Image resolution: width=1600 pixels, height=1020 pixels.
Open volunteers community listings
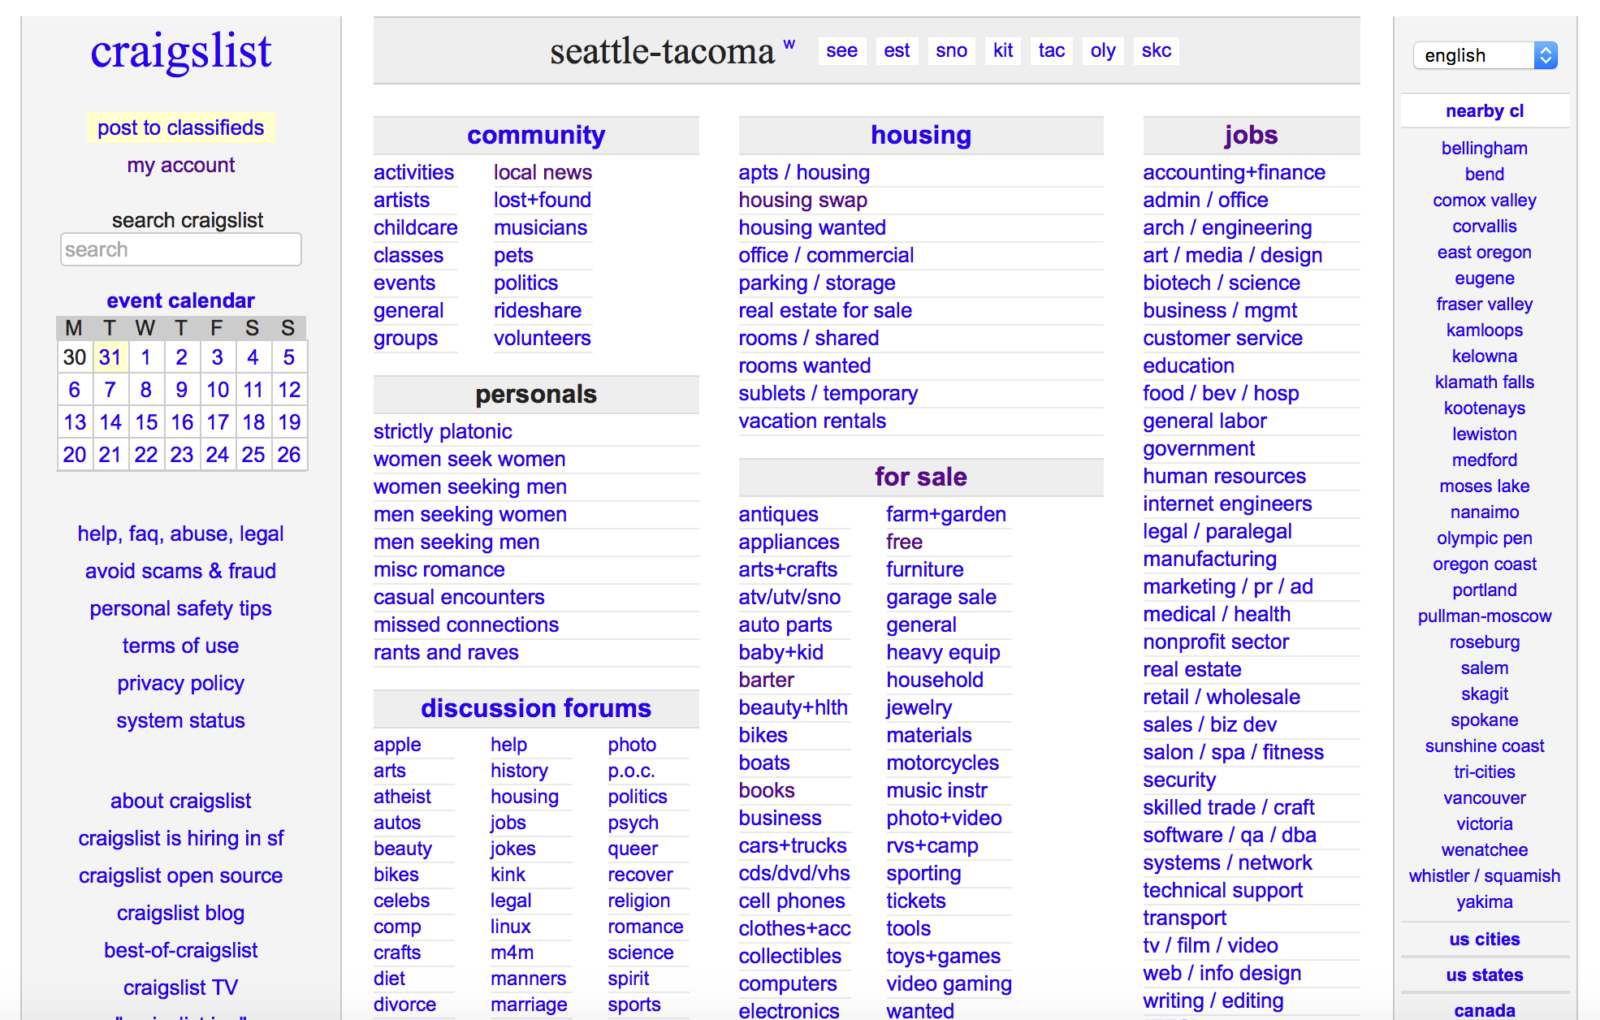point(542,338)
